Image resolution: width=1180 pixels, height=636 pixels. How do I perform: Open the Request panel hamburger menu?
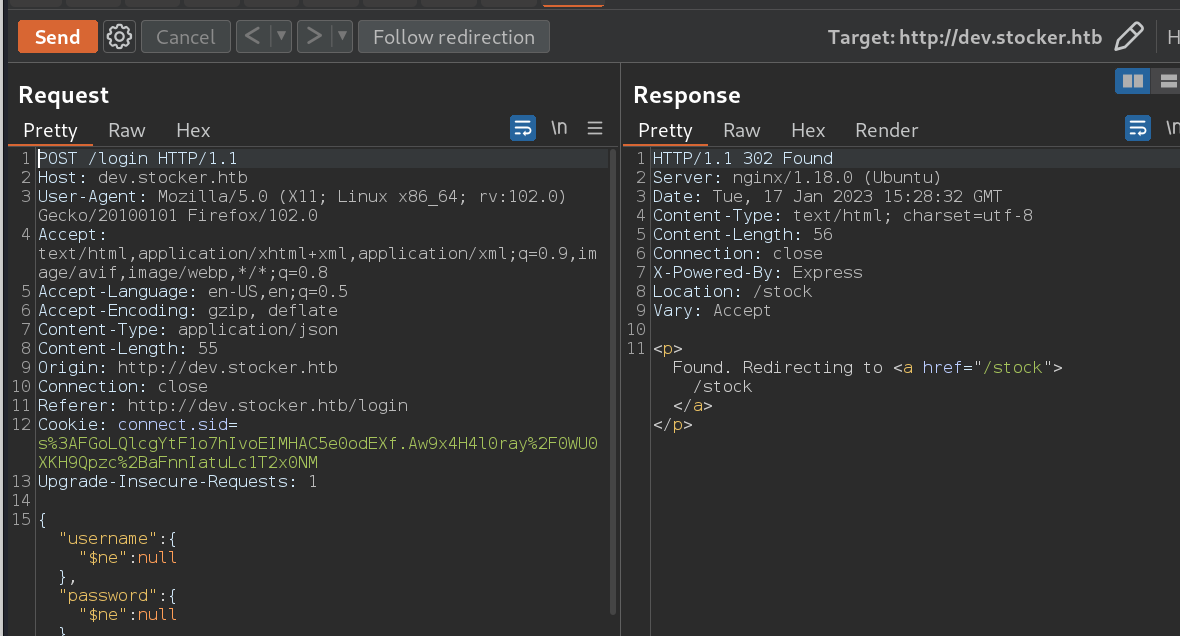595,128
